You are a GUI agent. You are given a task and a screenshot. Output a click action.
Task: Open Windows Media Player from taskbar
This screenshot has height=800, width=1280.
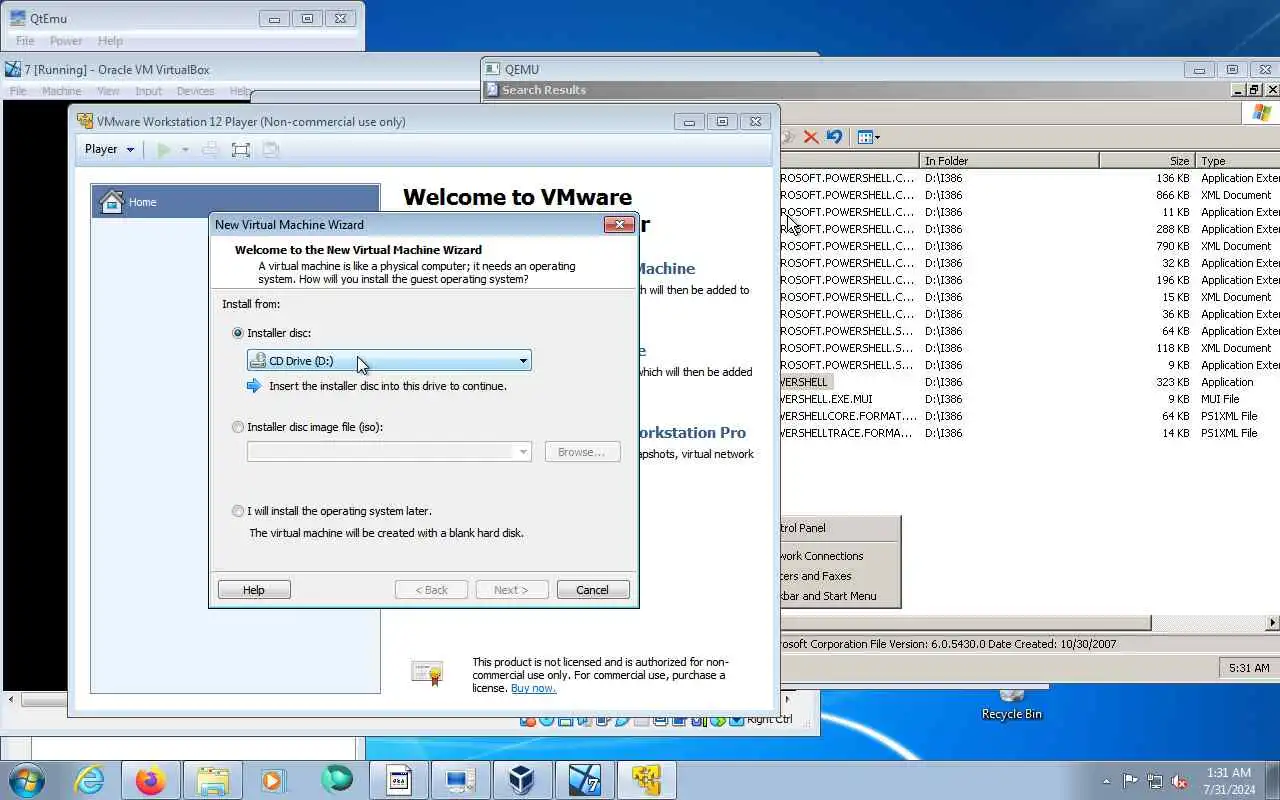pos(274,780)
